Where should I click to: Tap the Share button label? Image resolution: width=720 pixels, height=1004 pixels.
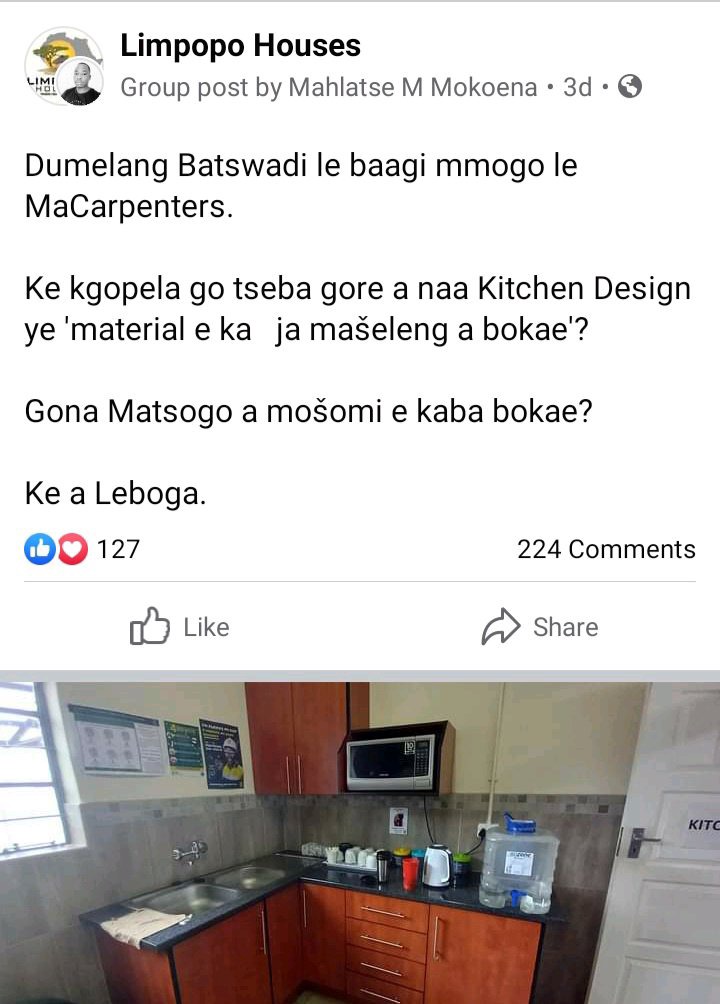coord(566,628)
